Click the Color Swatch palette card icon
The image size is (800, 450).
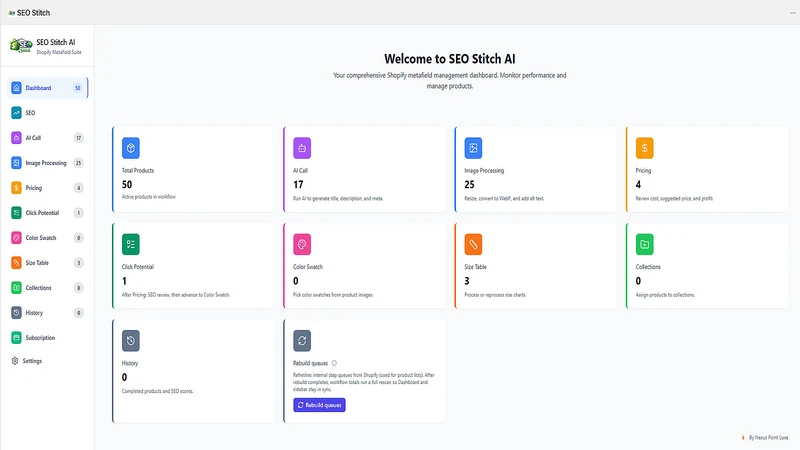click(302, 244)
